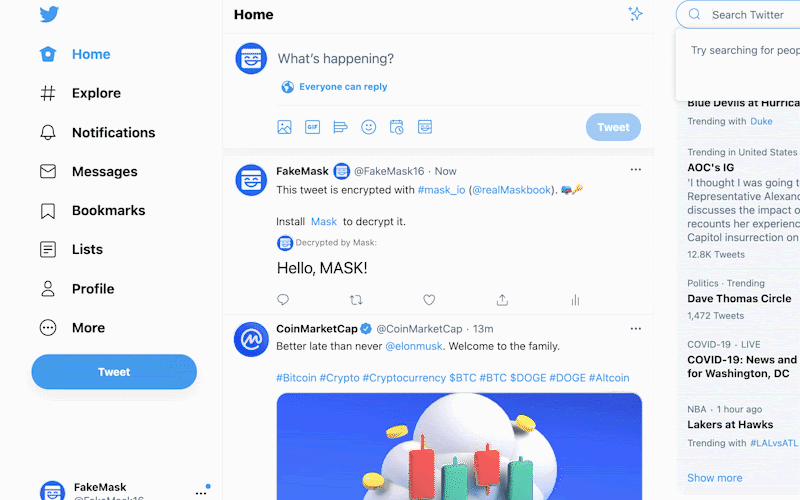Follow the #mask_io hashtag link
This screenshot has width=800, height=500.
(441, 190)
